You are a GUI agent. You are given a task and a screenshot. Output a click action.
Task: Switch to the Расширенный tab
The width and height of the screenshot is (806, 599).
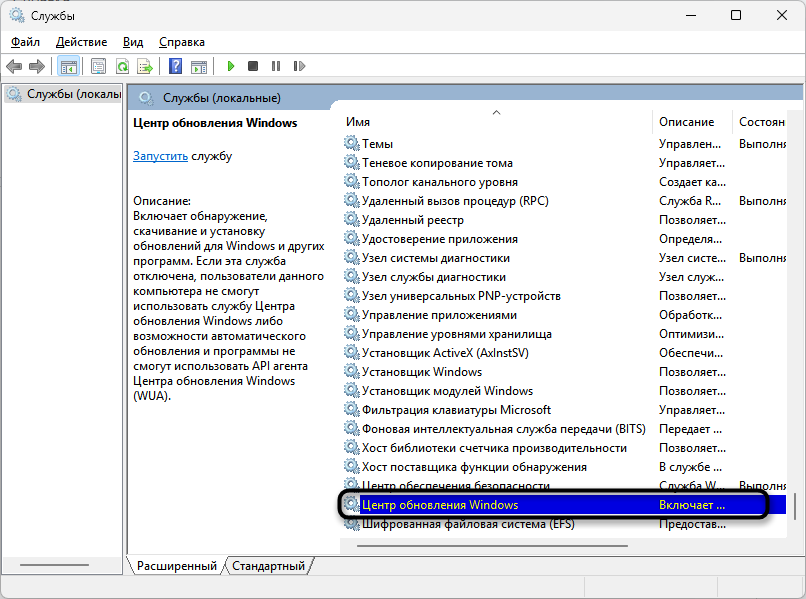pyautogui.click(x=176, y=566)
